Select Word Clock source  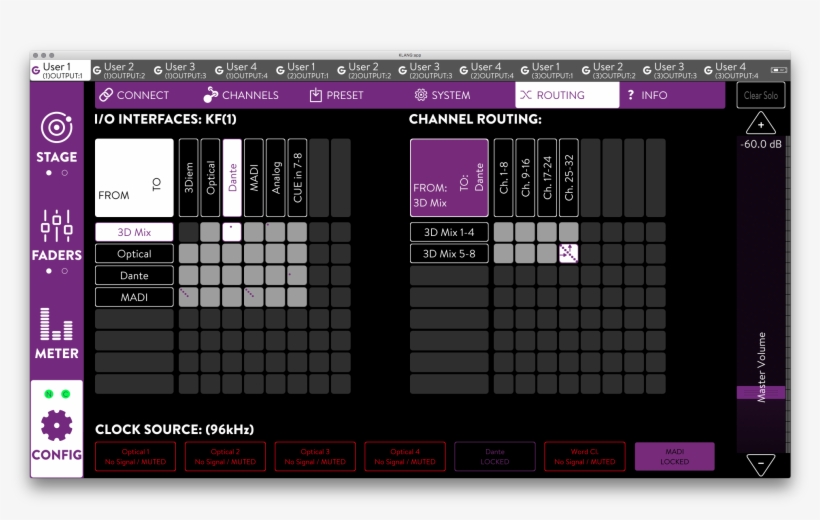point(584,456)
